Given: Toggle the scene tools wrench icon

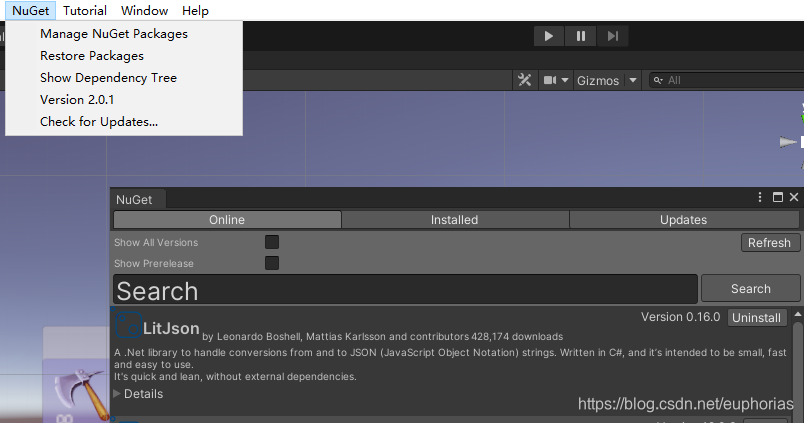Looking at the screenshot, I should [x=525, y=80].
